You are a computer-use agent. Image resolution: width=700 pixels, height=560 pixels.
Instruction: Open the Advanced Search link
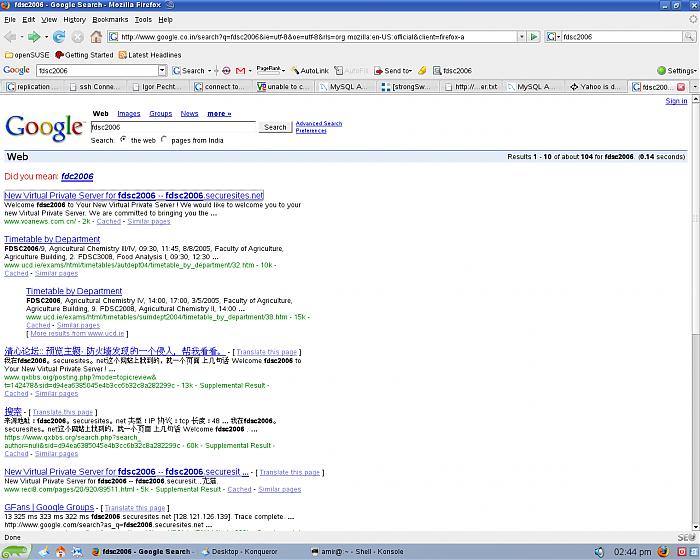tap(319, 124)
